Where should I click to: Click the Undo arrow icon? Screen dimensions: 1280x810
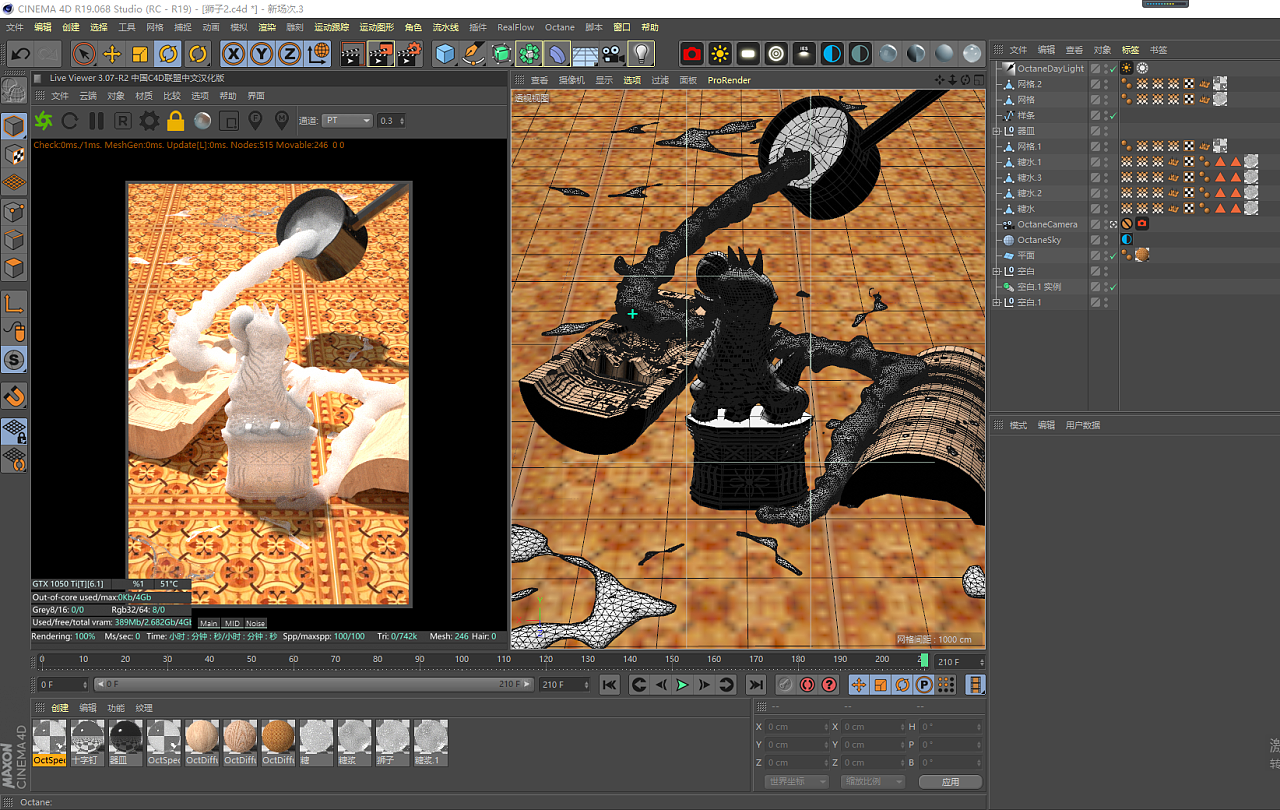[x=20, y=54]
